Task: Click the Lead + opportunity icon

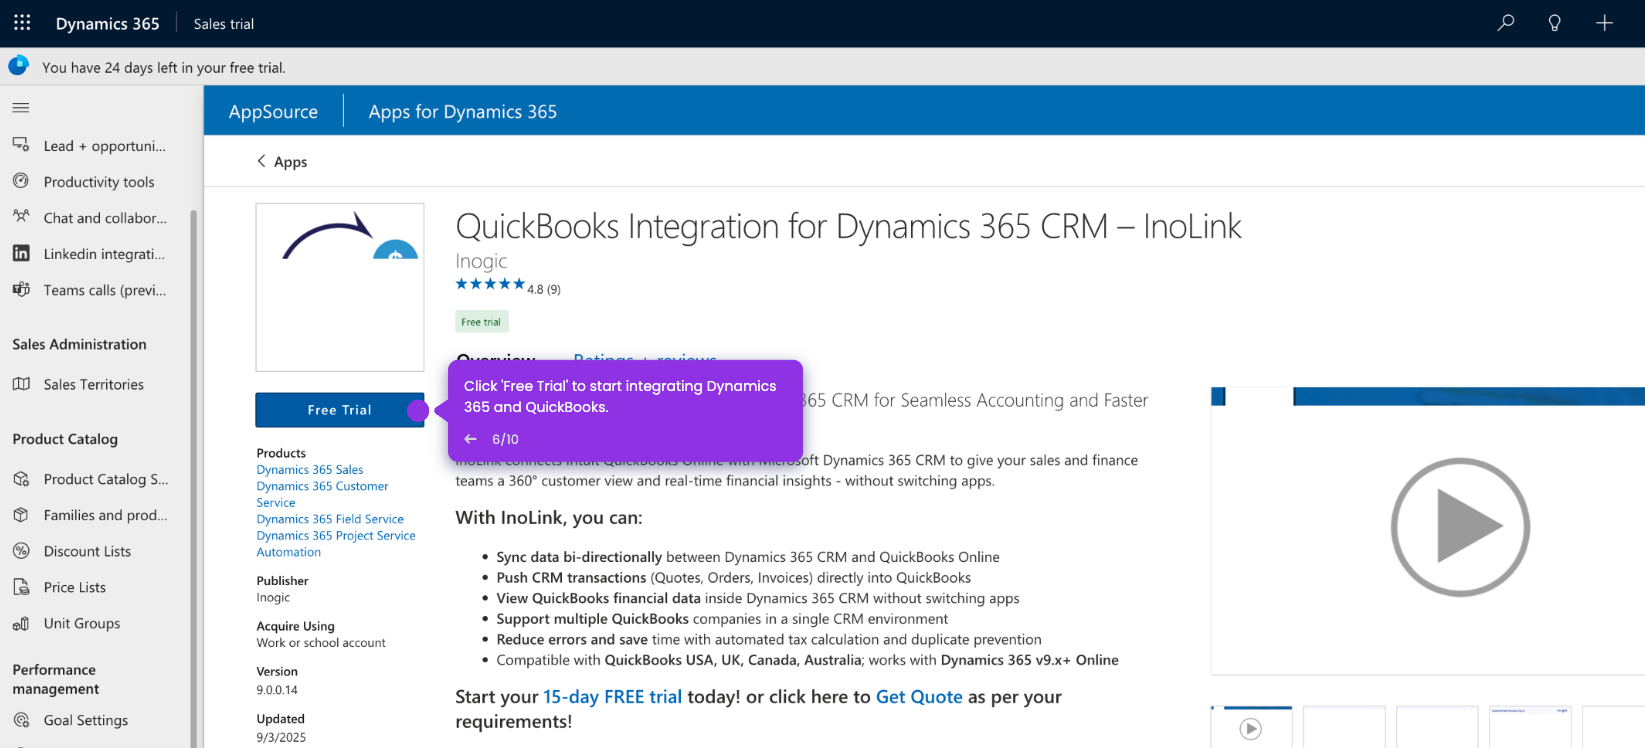Action: [21, 145]
